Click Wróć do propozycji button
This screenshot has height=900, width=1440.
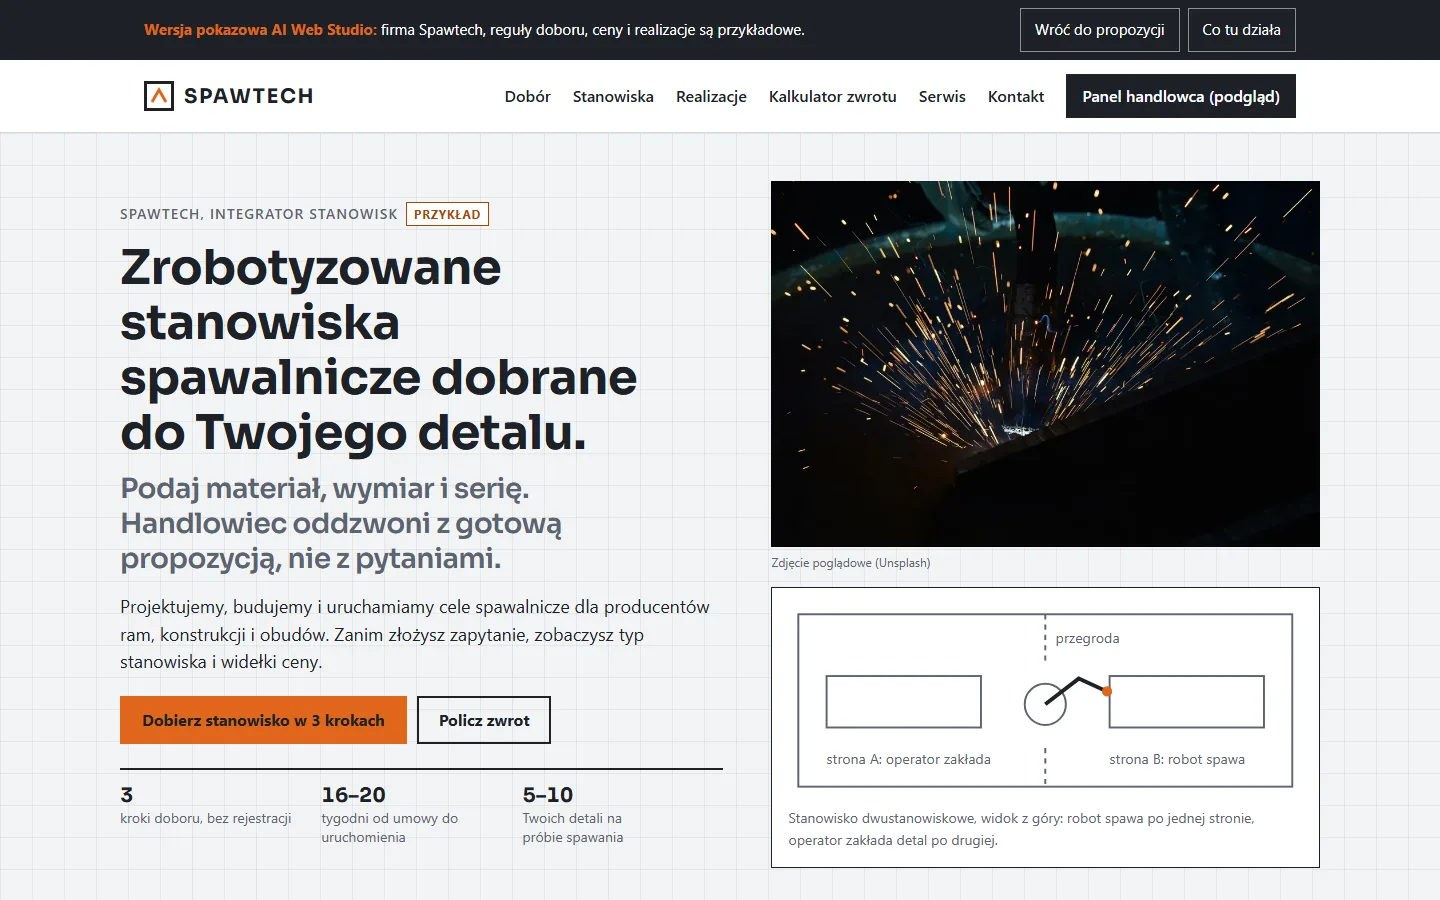[x=1100, y=30]
